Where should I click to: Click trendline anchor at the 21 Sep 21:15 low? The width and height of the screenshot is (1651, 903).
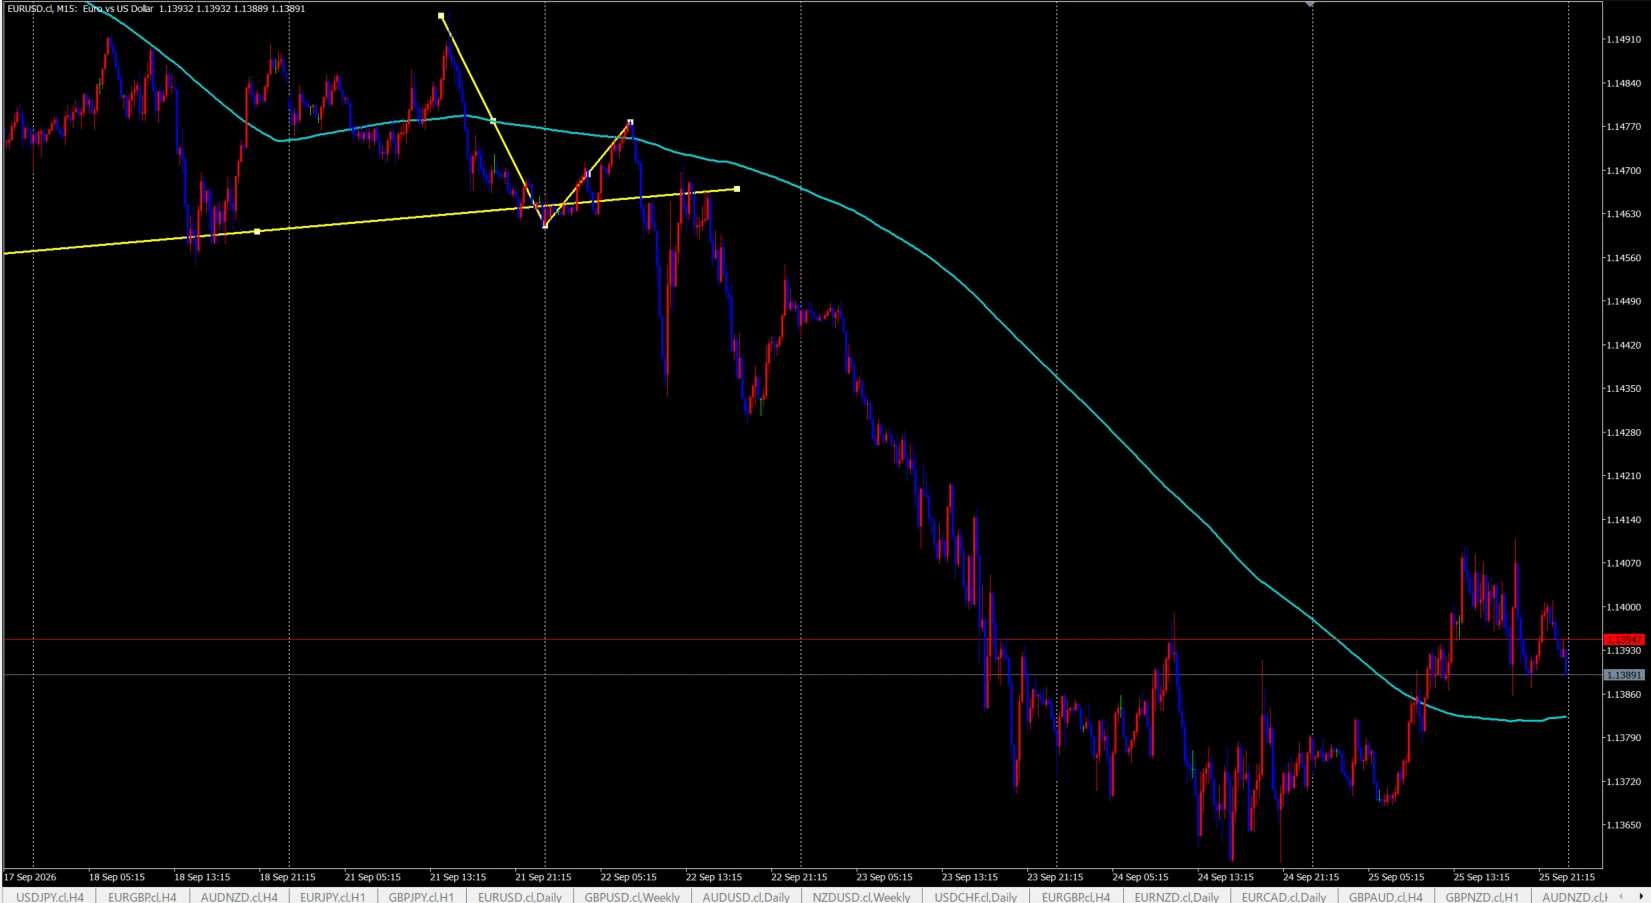point(545,225)
